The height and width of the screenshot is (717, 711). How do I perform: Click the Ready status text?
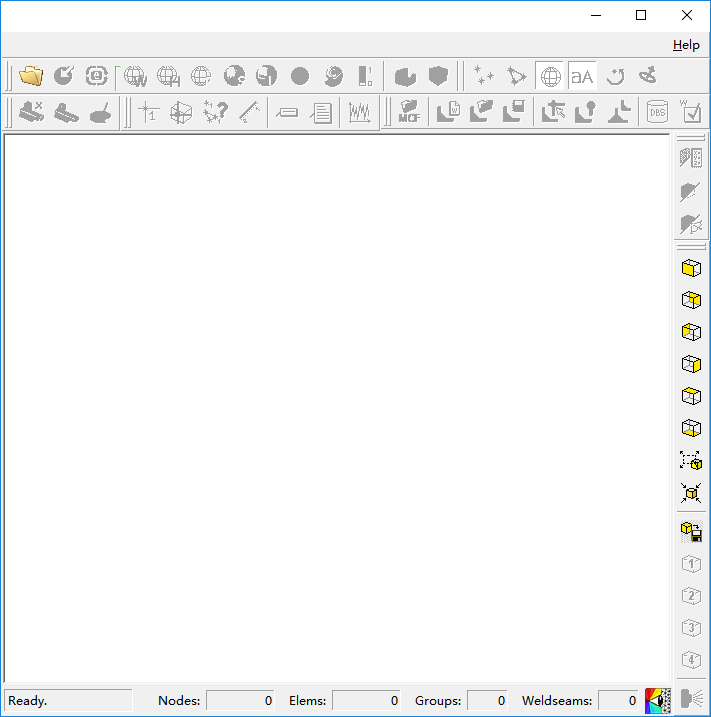pyautogui.click(x=27, y=701)
